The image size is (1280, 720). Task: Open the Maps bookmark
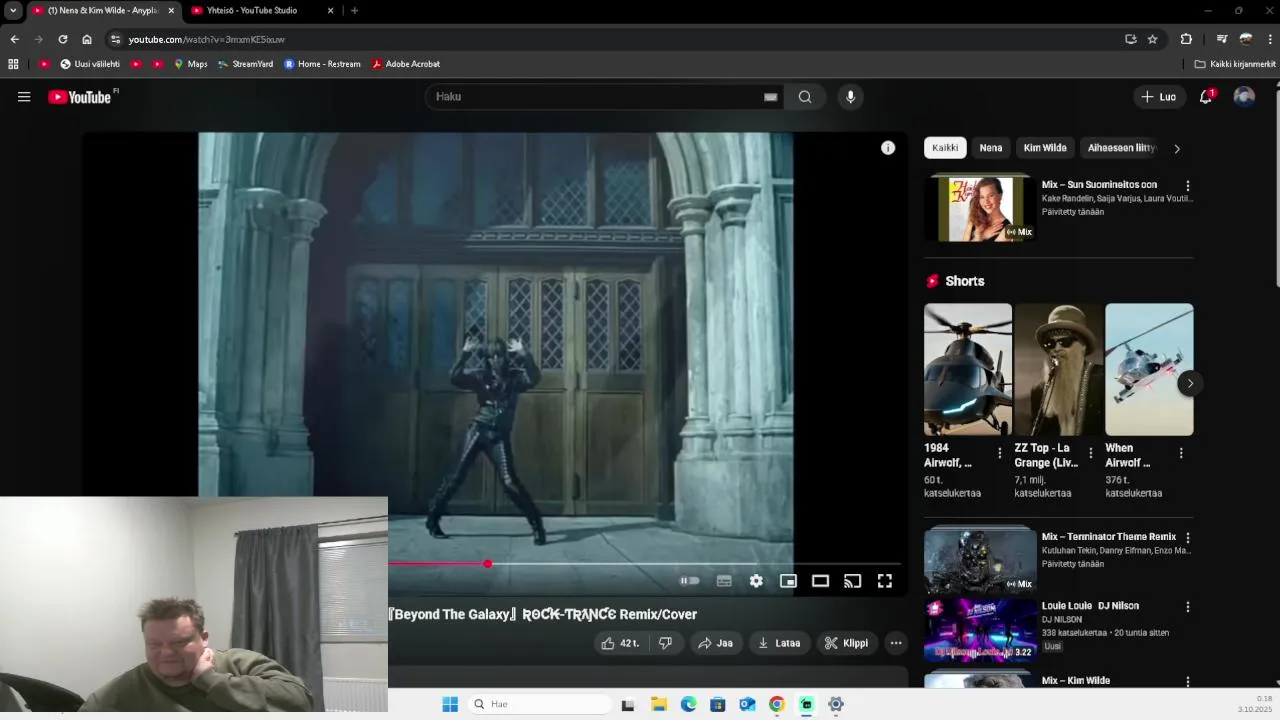(x=190, y=64)
